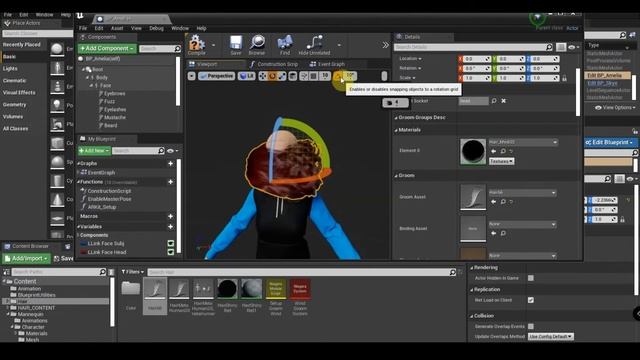Toggle Generate Overlap Events checkbox
Viewport: 640px width, 360px height.
[x=531, y=326]
